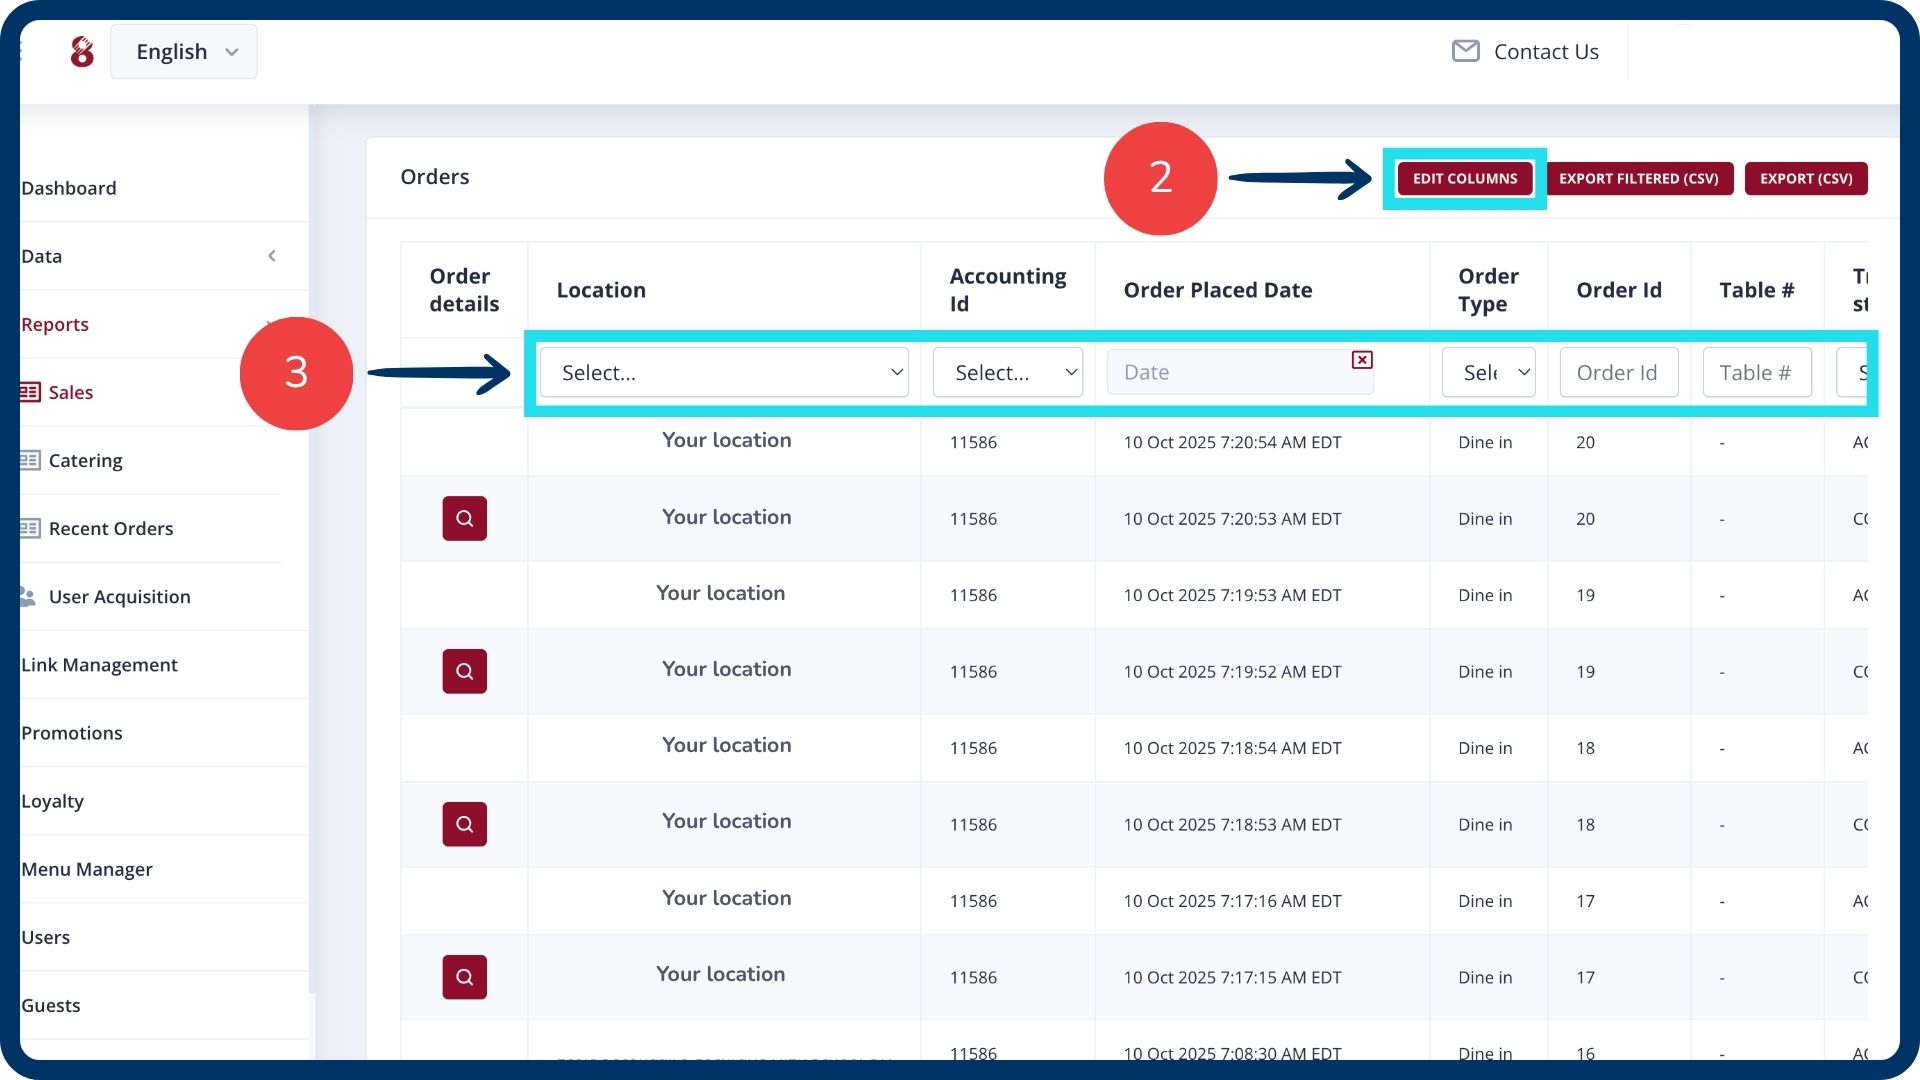Click the Sales report sidebar icon
This screenshot has width=1920, height=1080.
(x=30, y=392)
